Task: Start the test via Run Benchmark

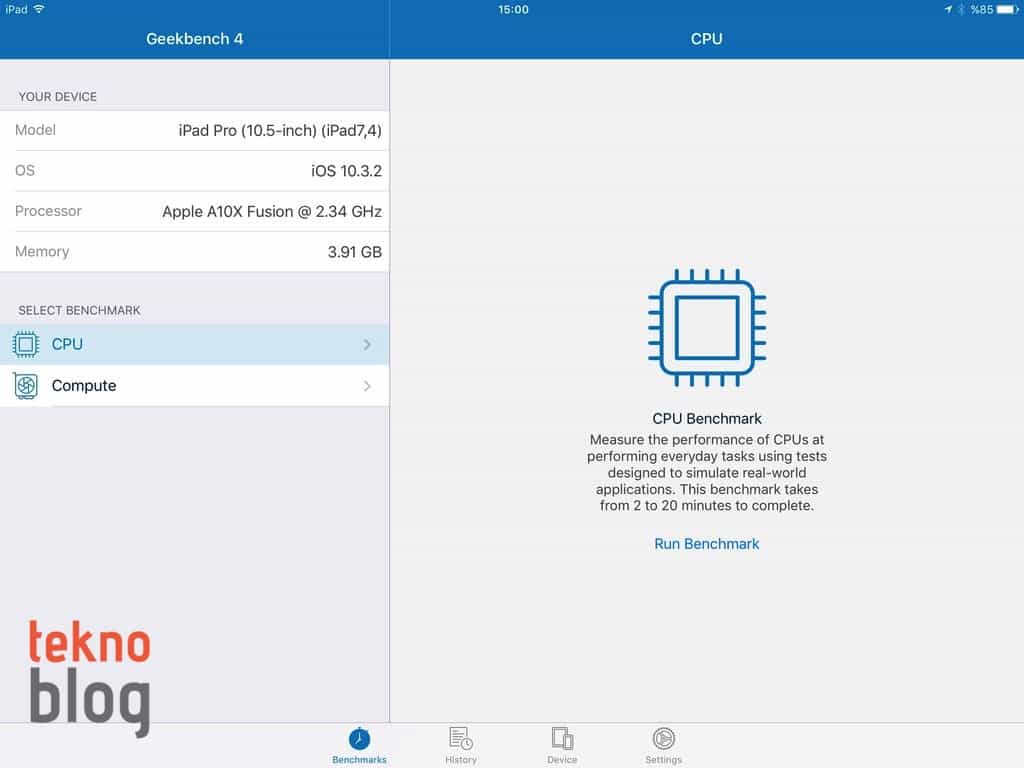Action: (x=706, y=544)
